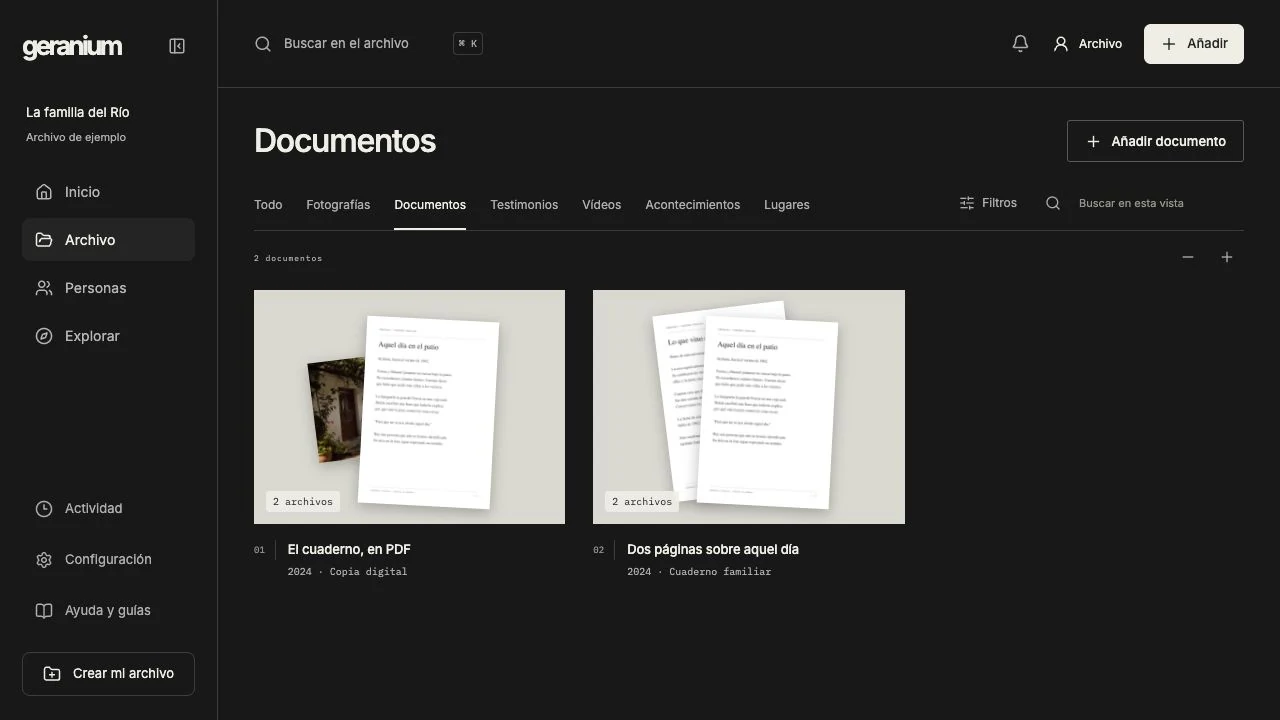
Task: Click the Añadir button in header
Action: pyautogui.click(x=1194, y=44)
